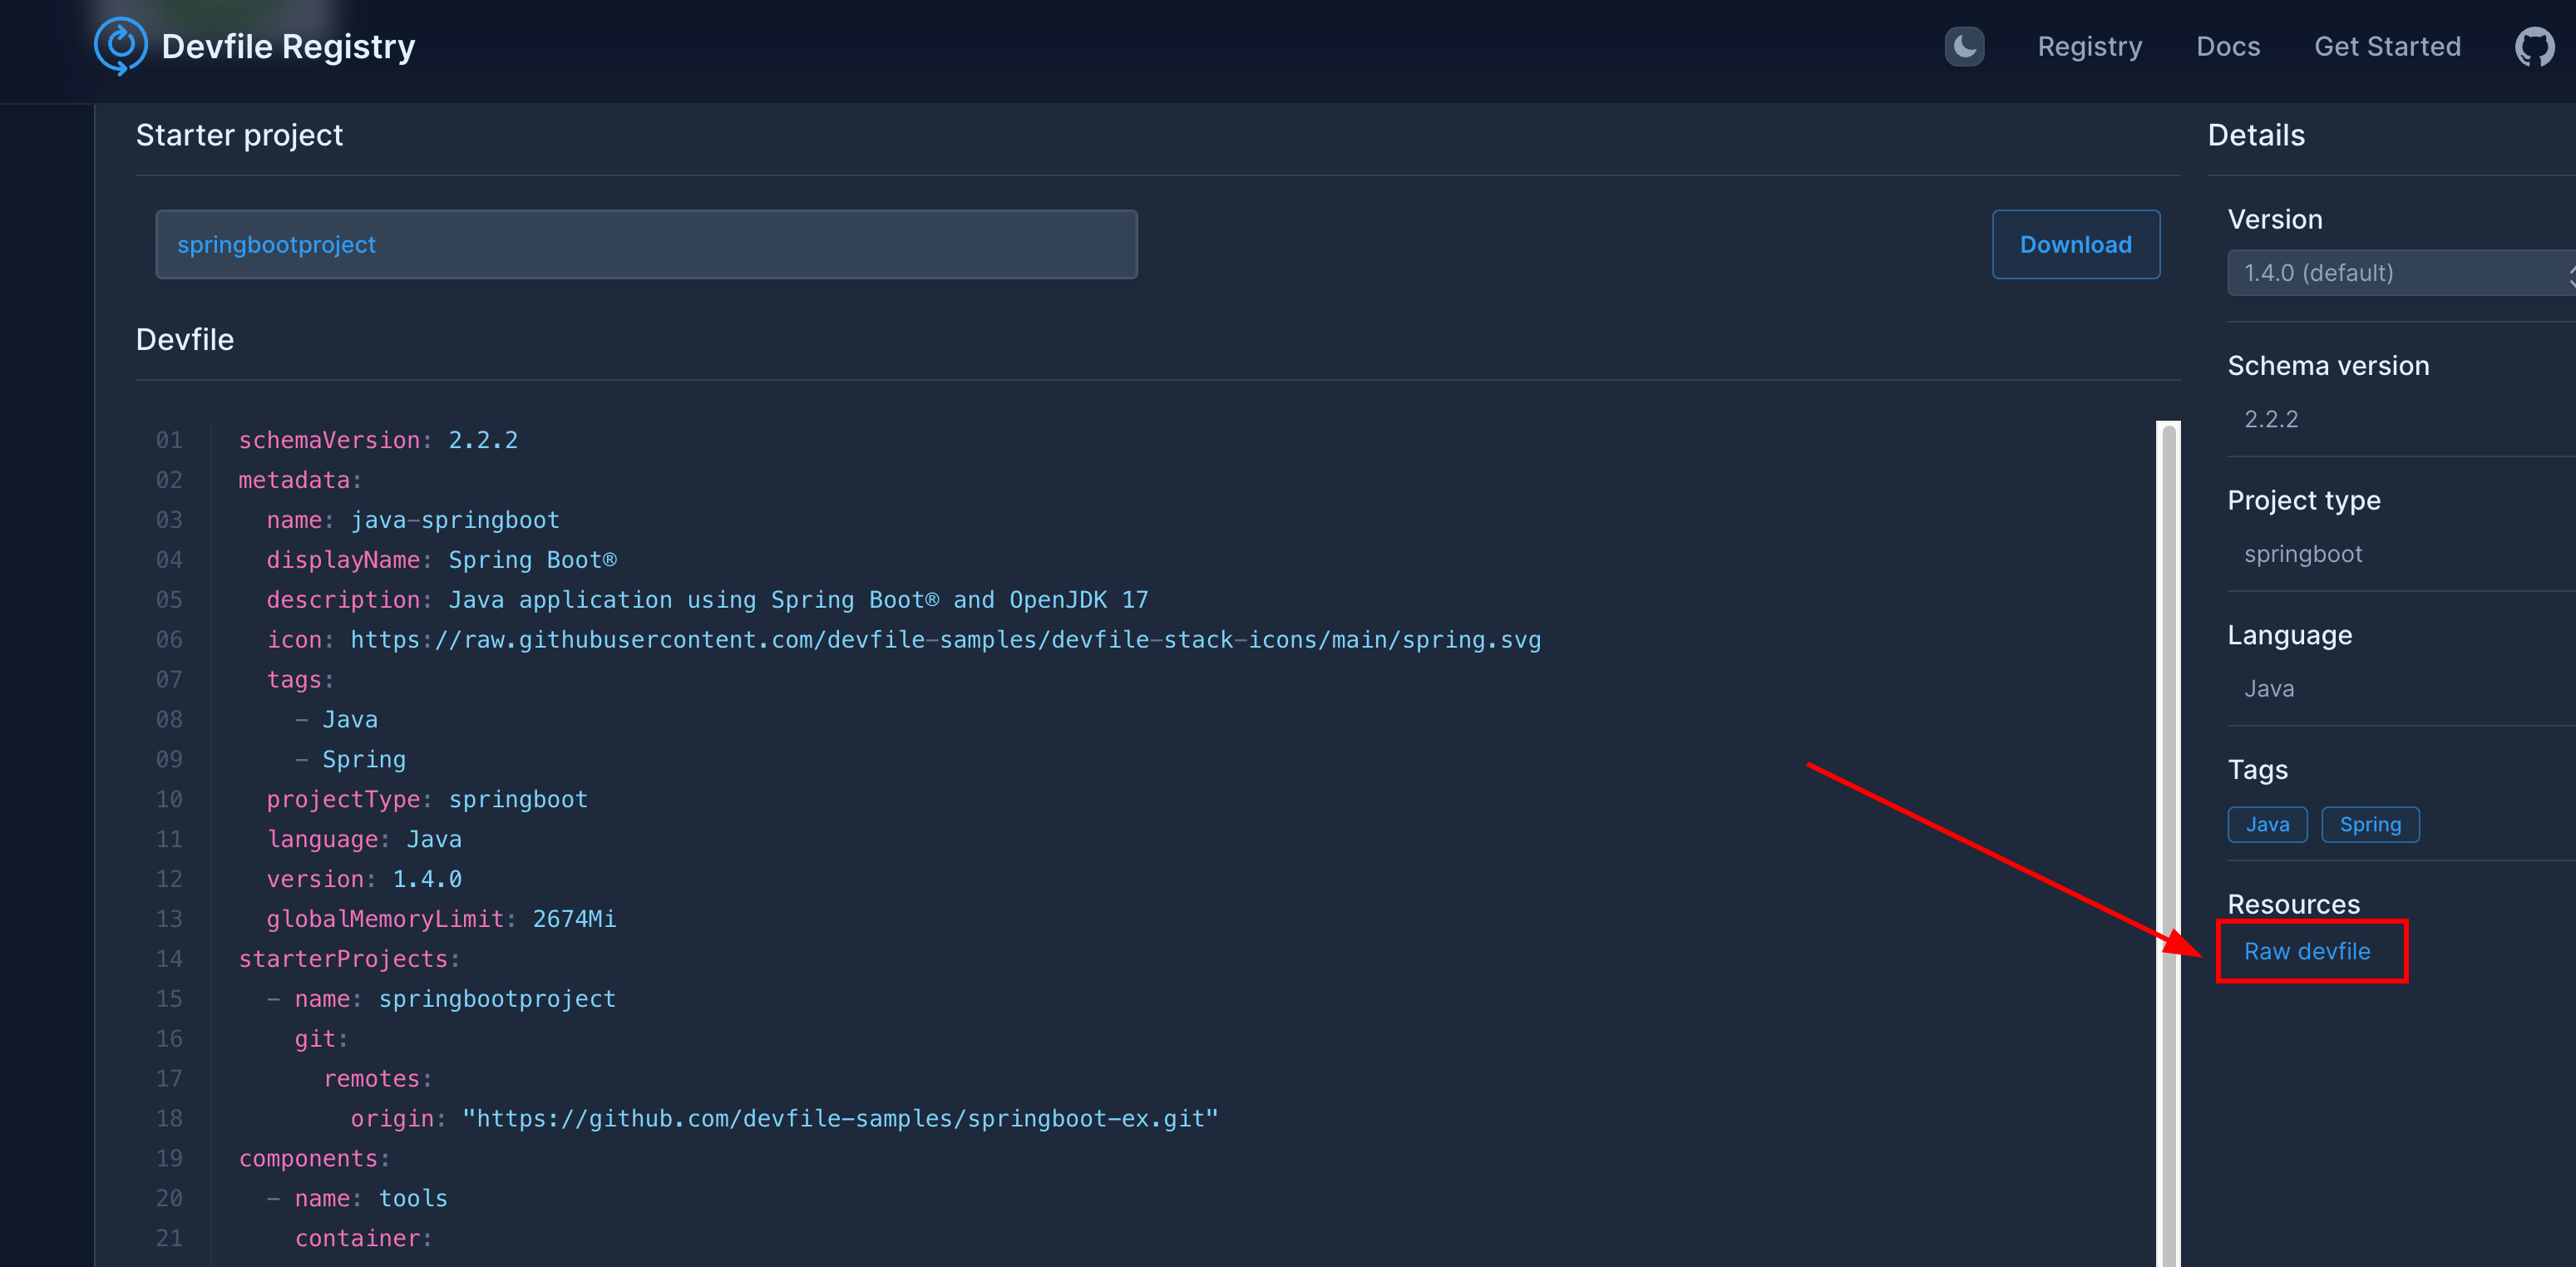Click the version: 1.4.0 code line
2576x1267 pixels.
pos(364,879)
